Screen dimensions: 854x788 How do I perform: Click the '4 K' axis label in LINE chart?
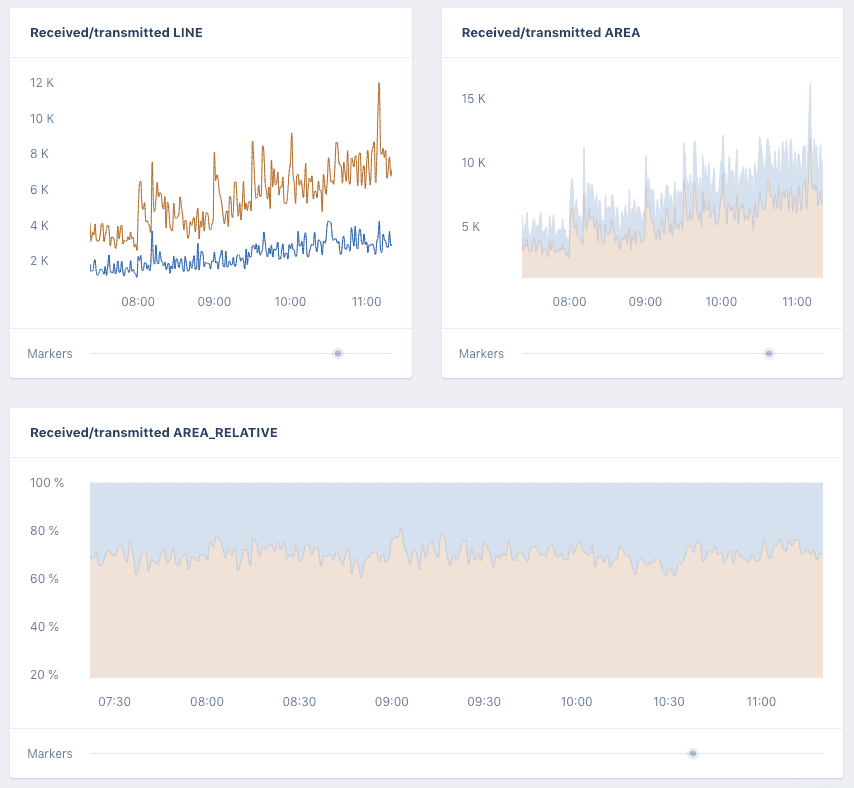(39, 225)
